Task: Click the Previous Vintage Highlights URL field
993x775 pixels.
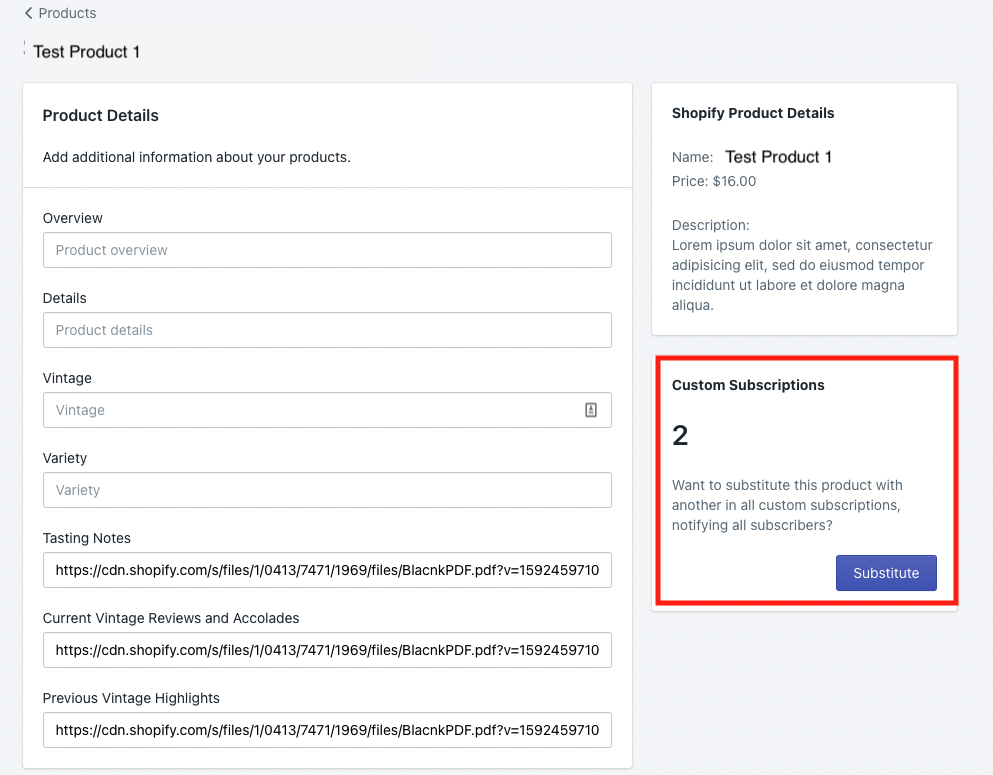Action: pyautogui.click(x=327, y=730)
